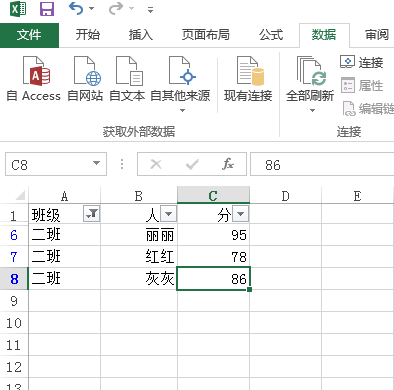Screen dimensions: 394x390
Task: Open the 分 column filter dropdown
Action: pos(241,214)
